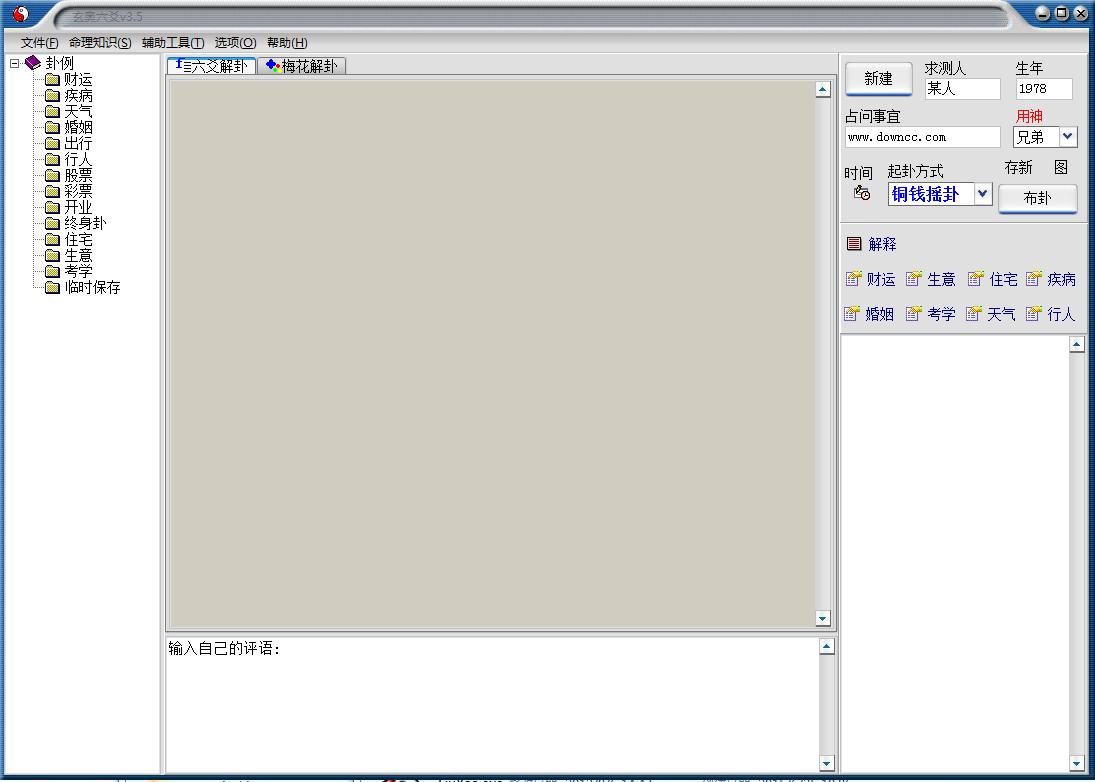Click the 生年 year field
This screenshot has height=782, width=1095.
click(x=1044, y=89)
